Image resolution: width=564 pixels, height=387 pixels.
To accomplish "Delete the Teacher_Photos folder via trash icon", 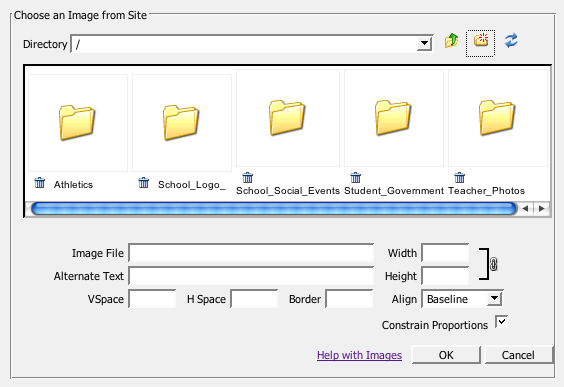I will [459, 178].
